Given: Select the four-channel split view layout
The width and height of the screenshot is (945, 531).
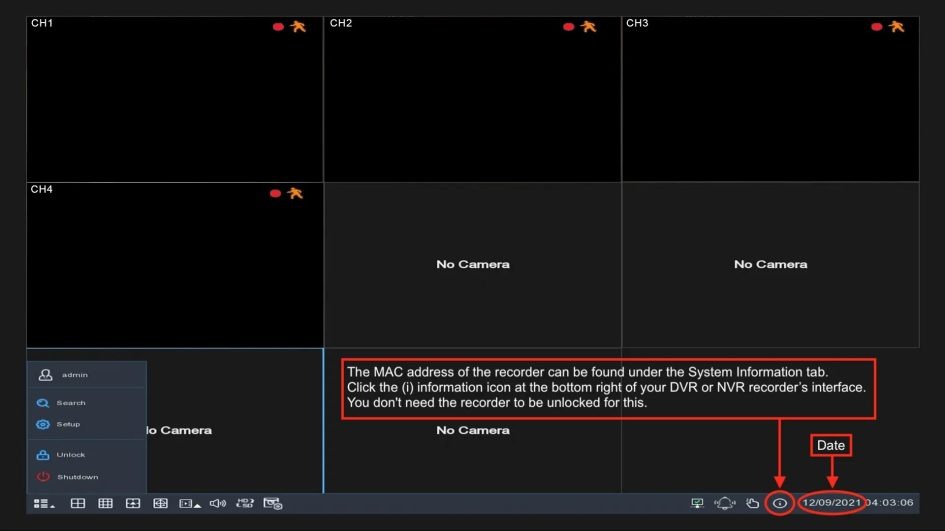Looking at the screenshot, I should tap(77, 503).
